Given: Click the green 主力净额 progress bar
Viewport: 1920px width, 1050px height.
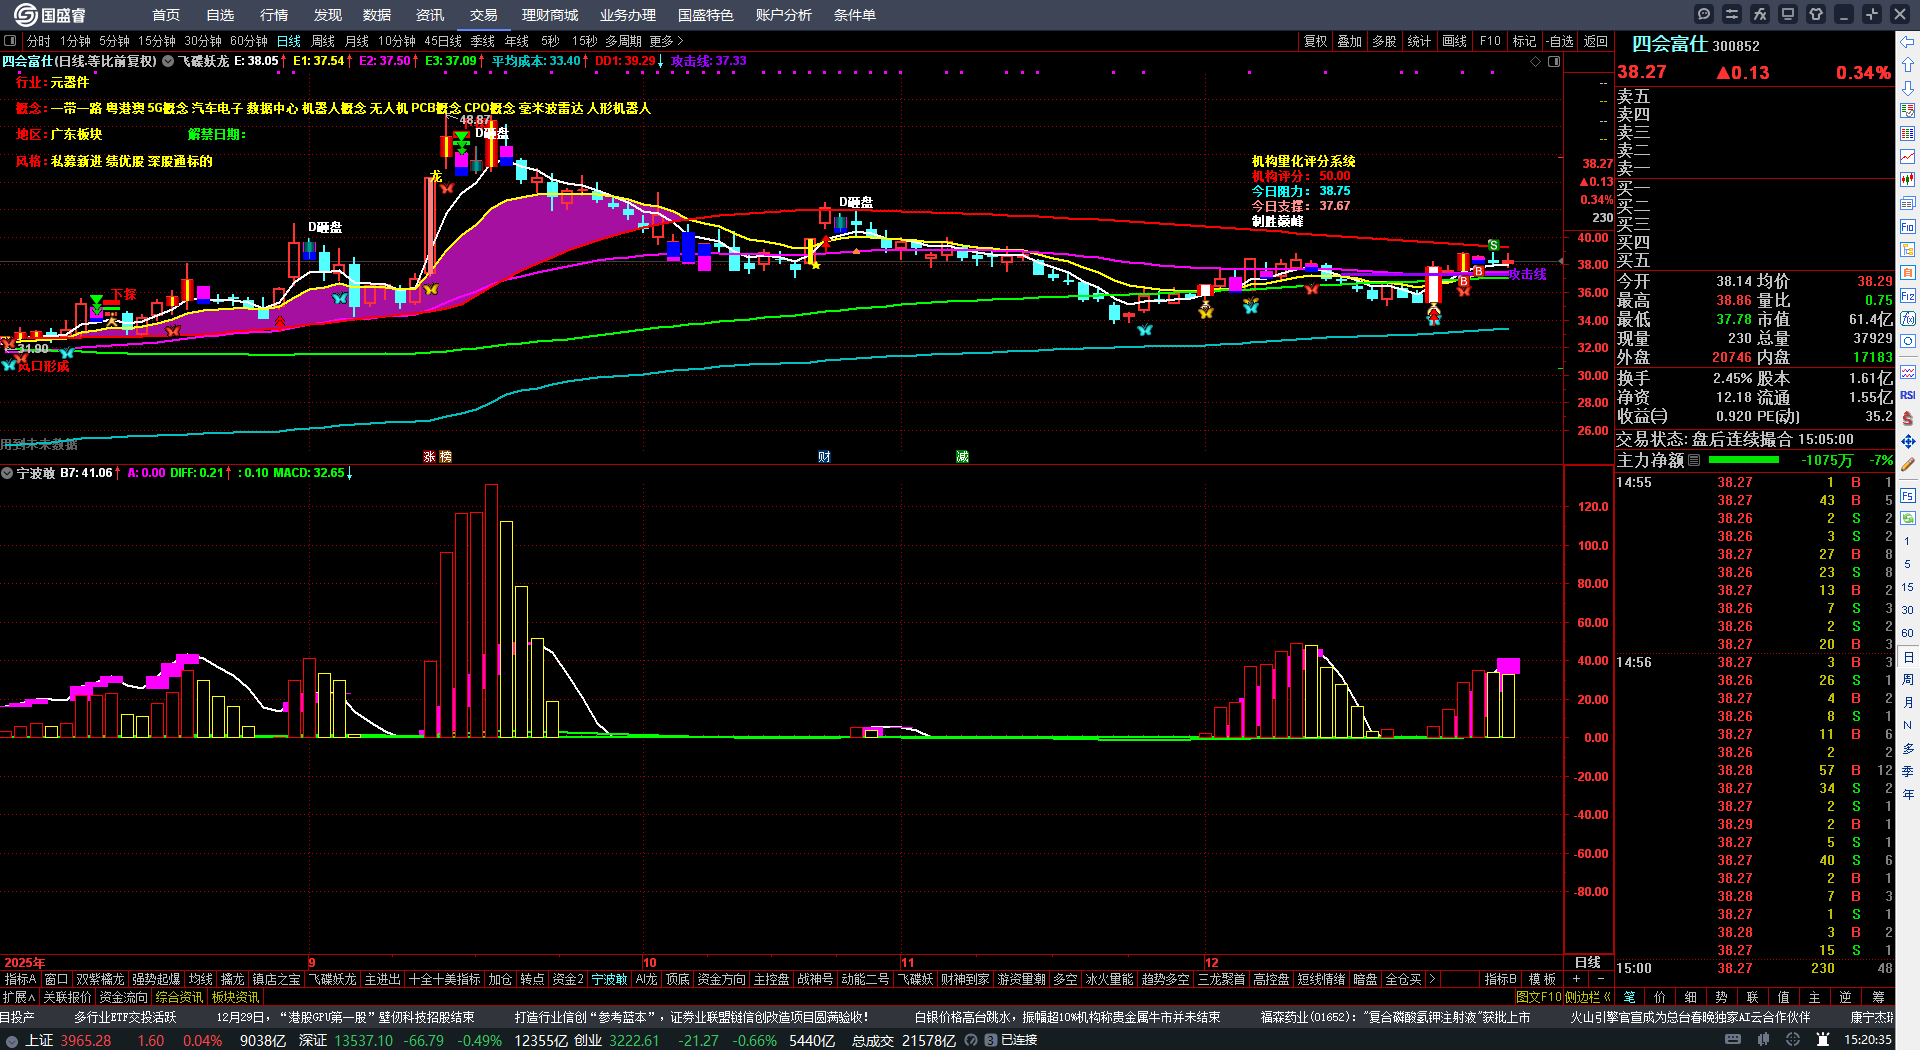Looking at the screenshot, I should click(x=1744, y=460).
